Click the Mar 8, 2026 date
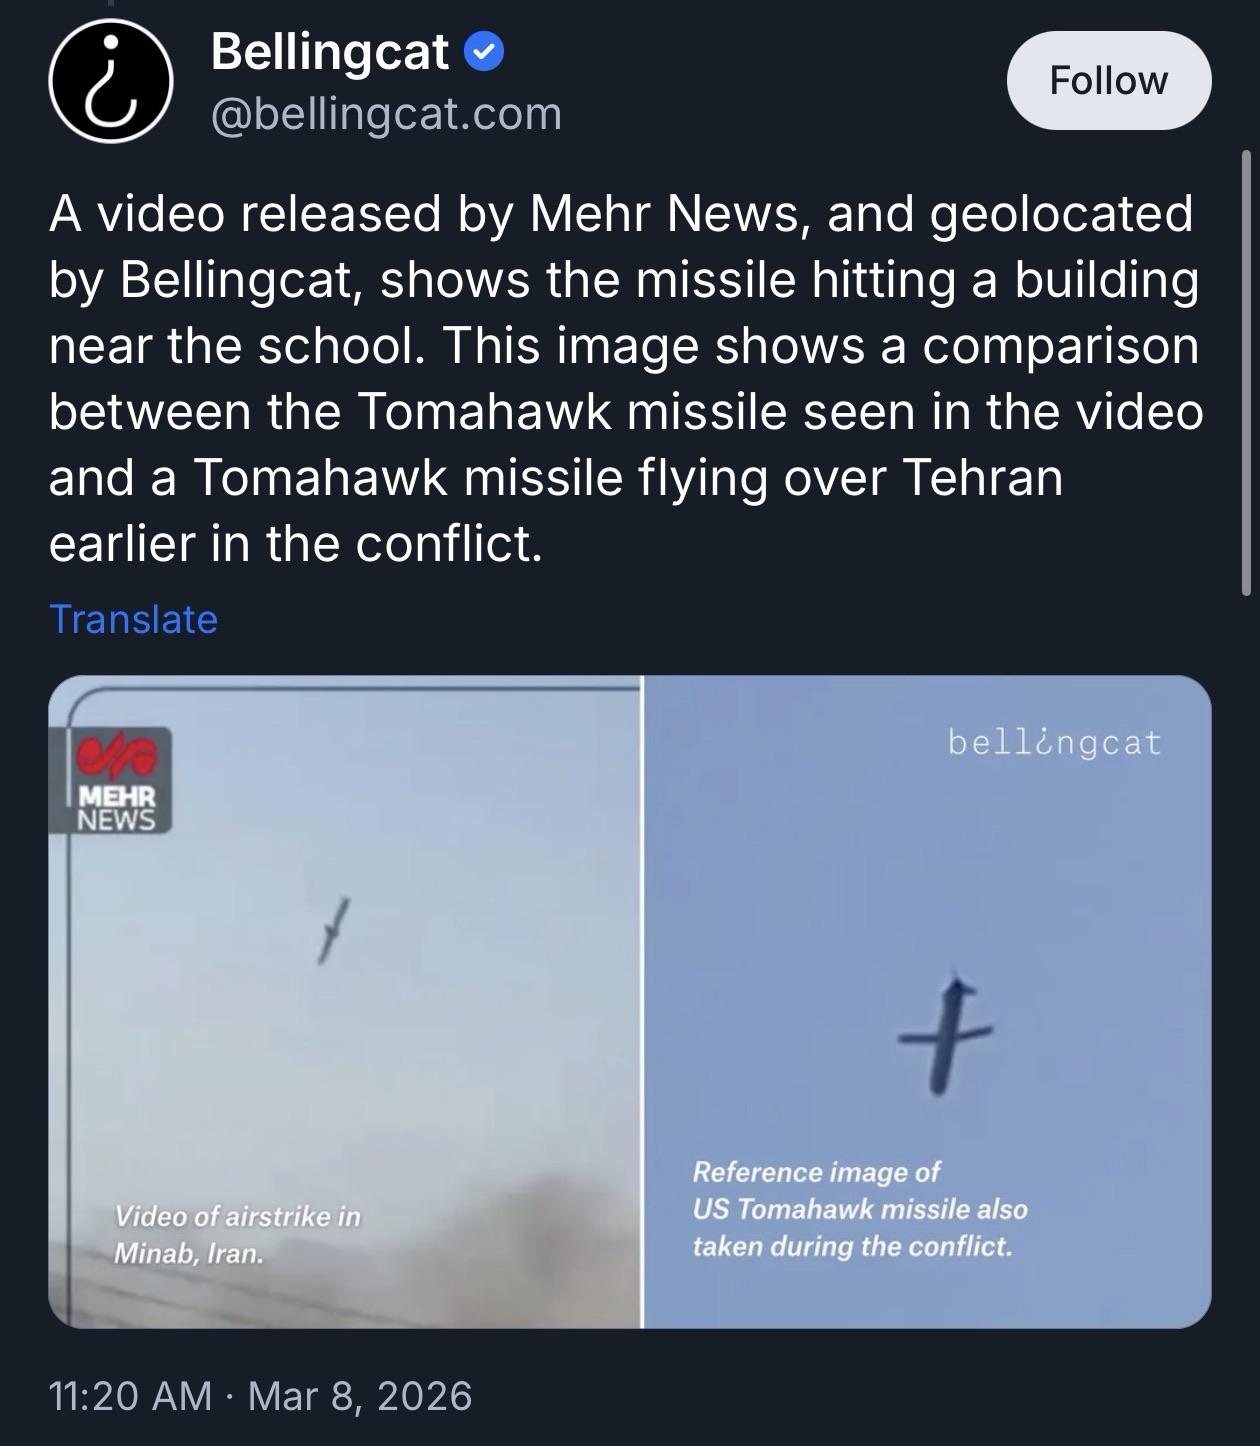This screenshot has height=1446, width=1260. [x=360, y=1395]
